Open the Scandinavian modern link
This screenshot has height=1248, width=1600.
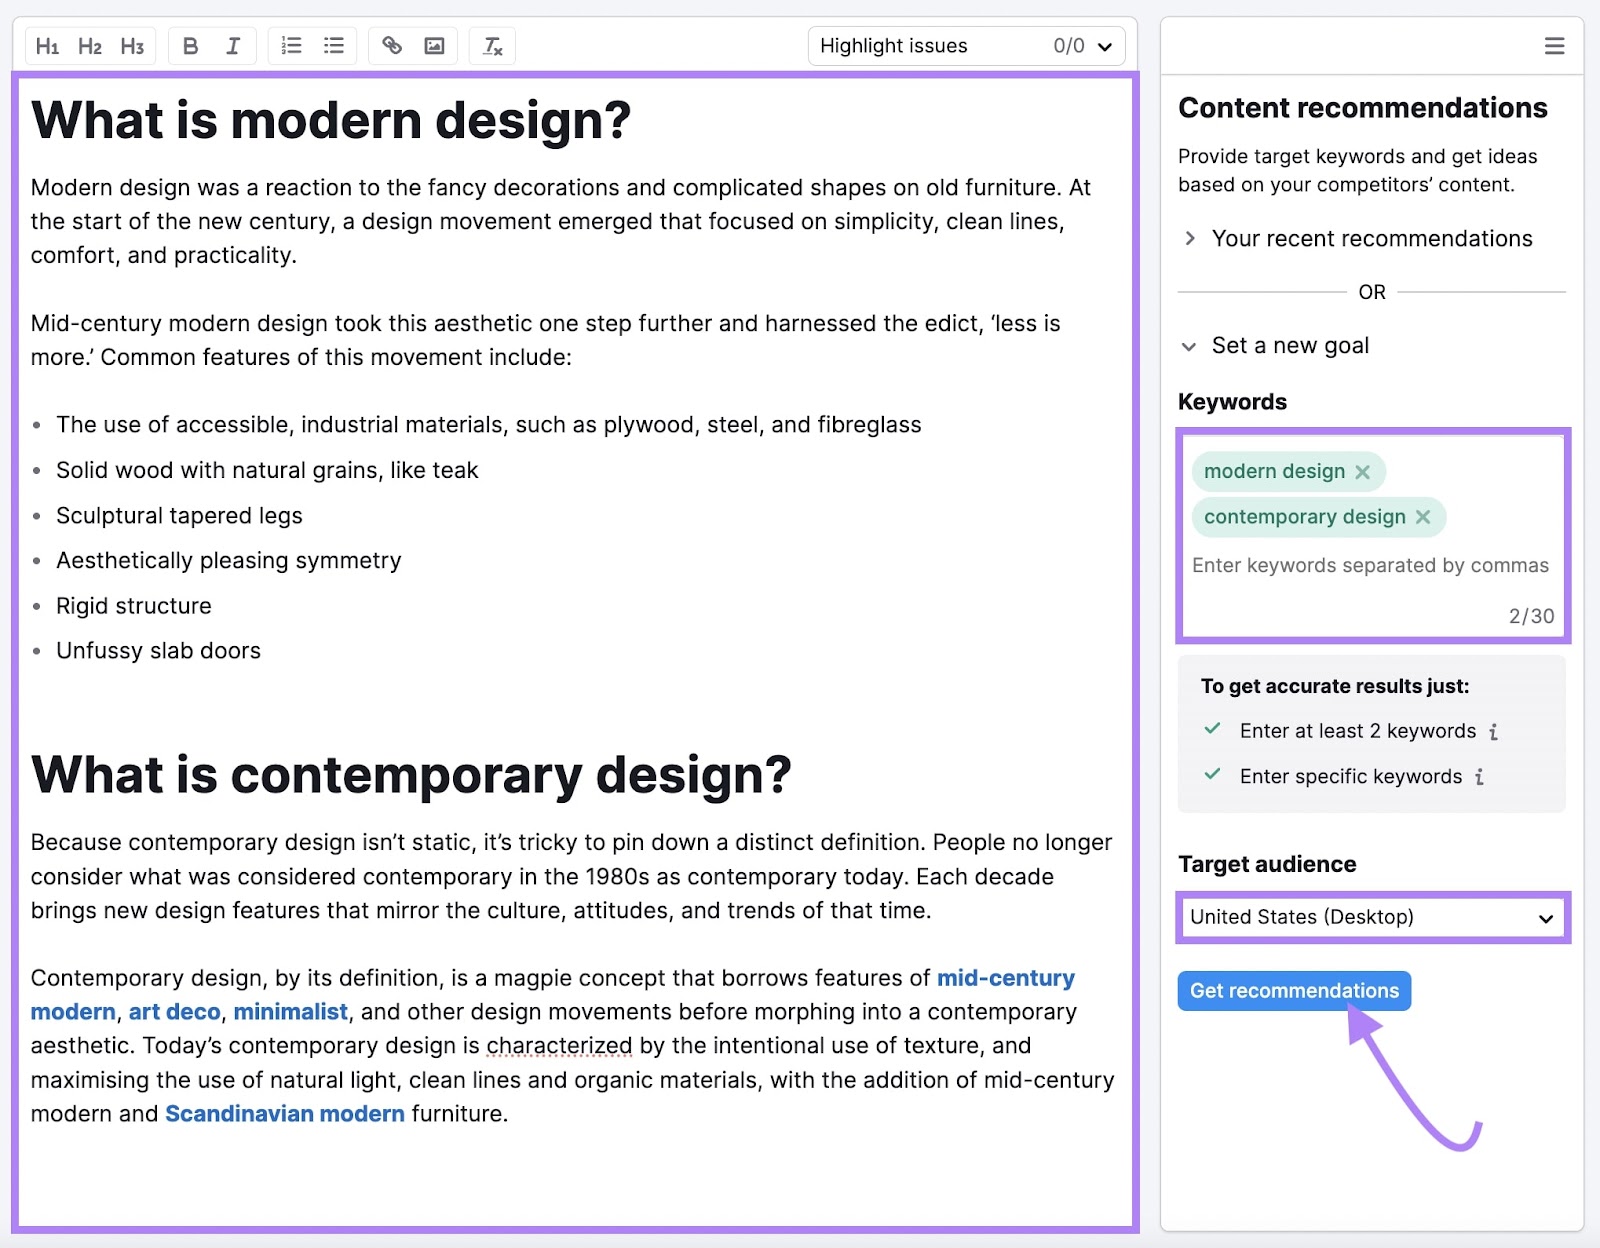(x=285, y=1114)
